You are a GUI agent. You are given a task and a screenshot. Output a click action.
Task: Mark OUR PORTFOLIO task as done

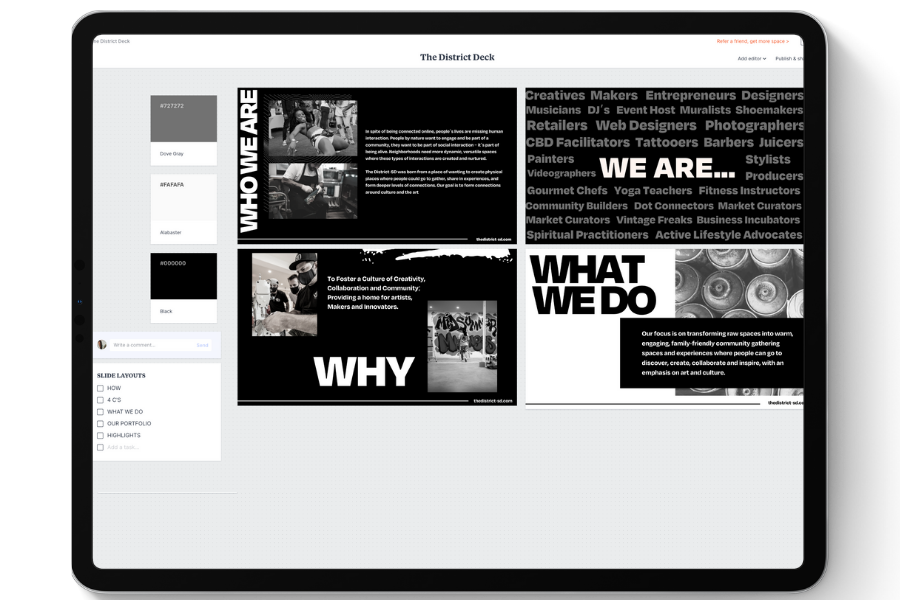(x=100, y=424)
